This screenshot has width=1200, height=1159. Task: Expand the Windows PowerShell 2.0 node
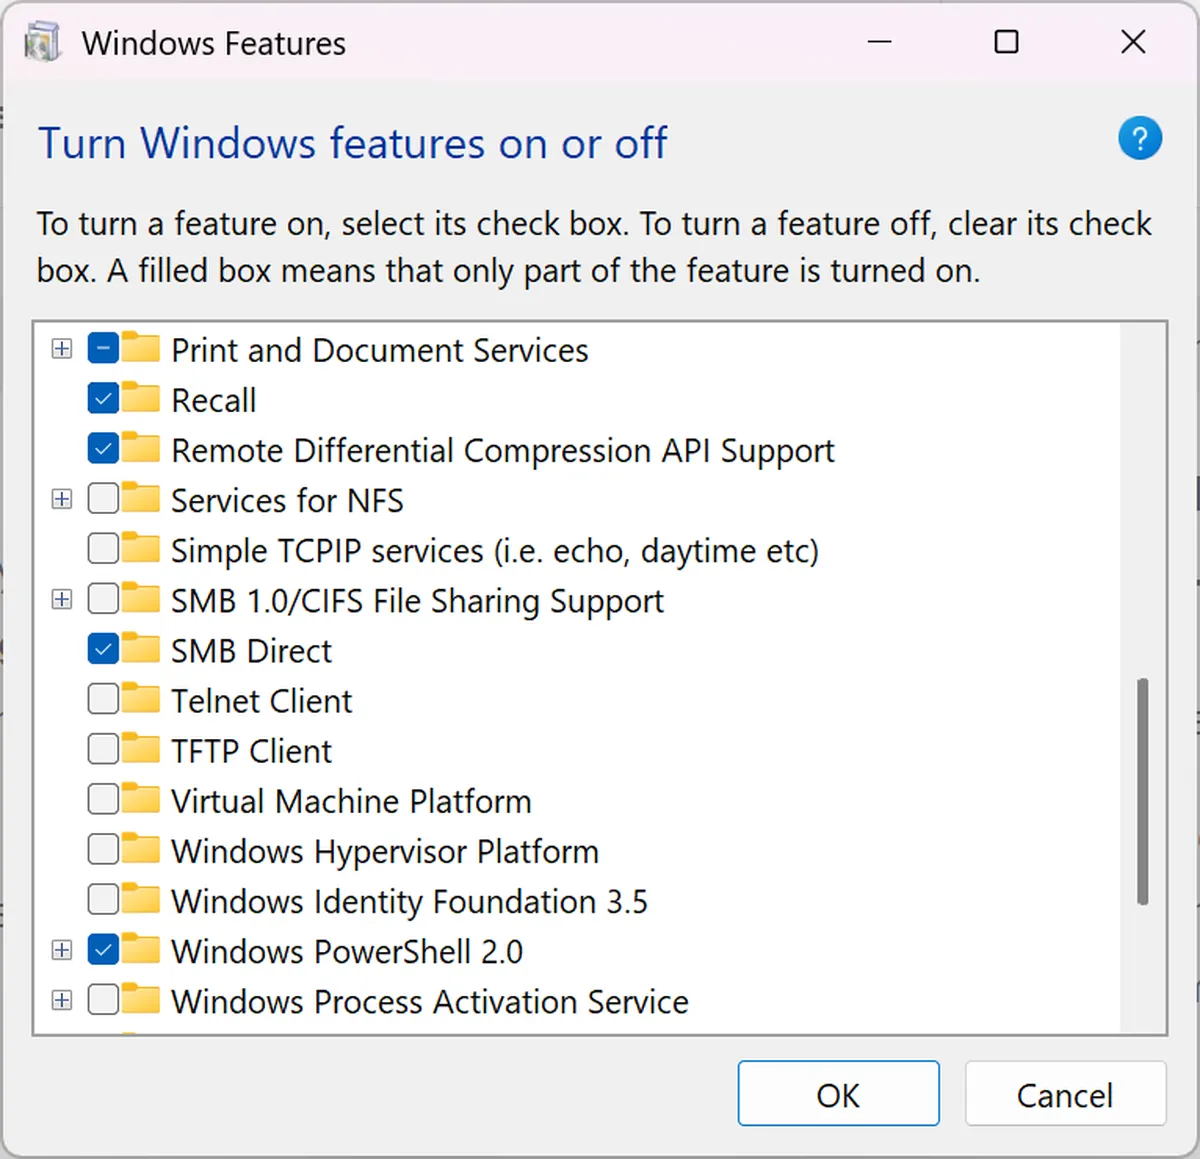pyautogui.click(x=61, y=949)
